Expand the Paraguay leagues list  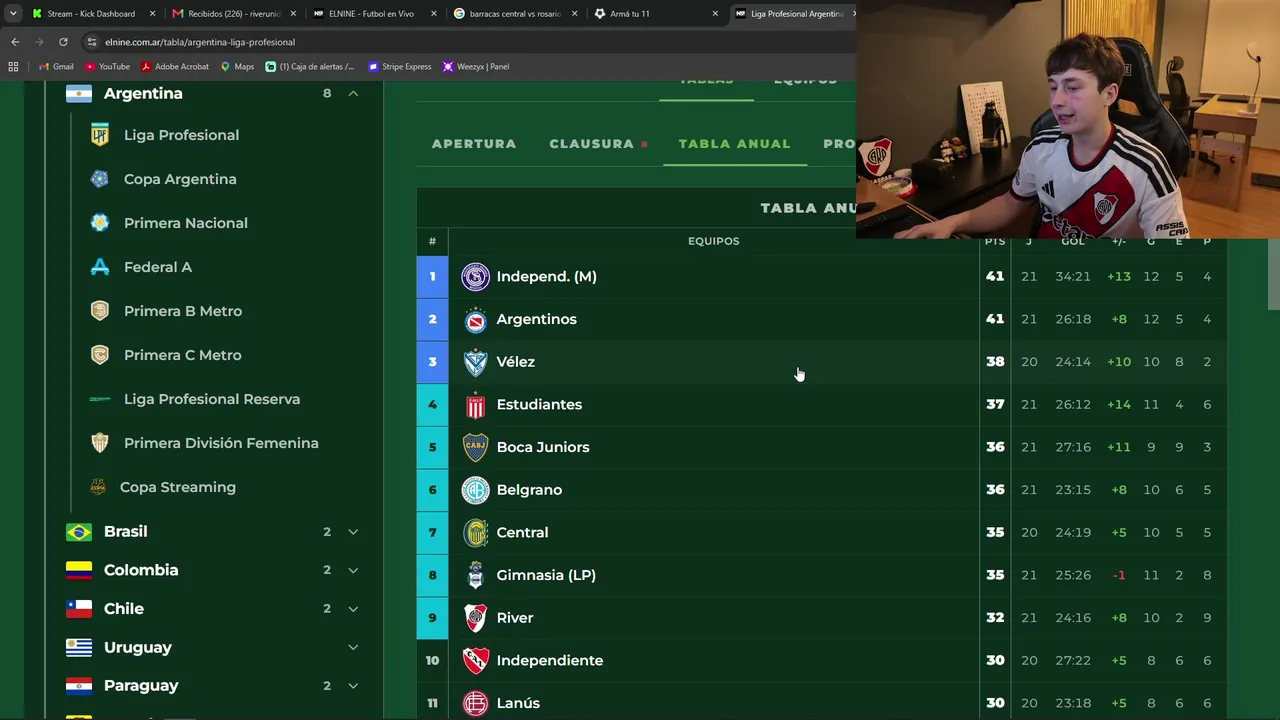[353, 686]
